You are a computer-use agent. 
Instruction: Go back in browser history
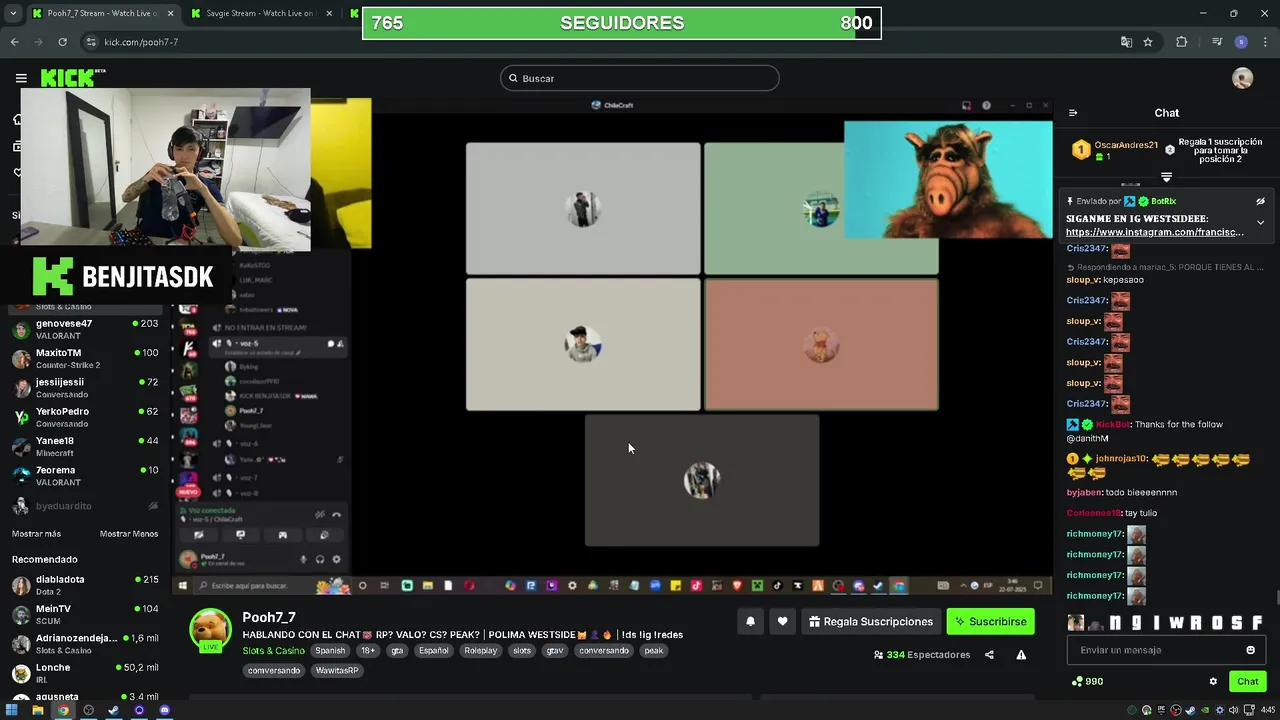[x=14, y=42]
